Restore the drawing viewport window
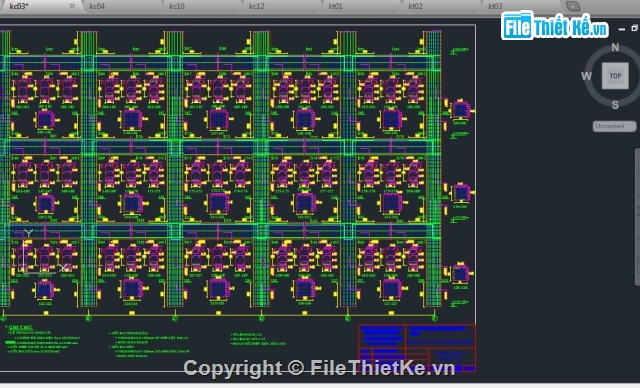Screen dimensions: 640x388 pos(634,28)
